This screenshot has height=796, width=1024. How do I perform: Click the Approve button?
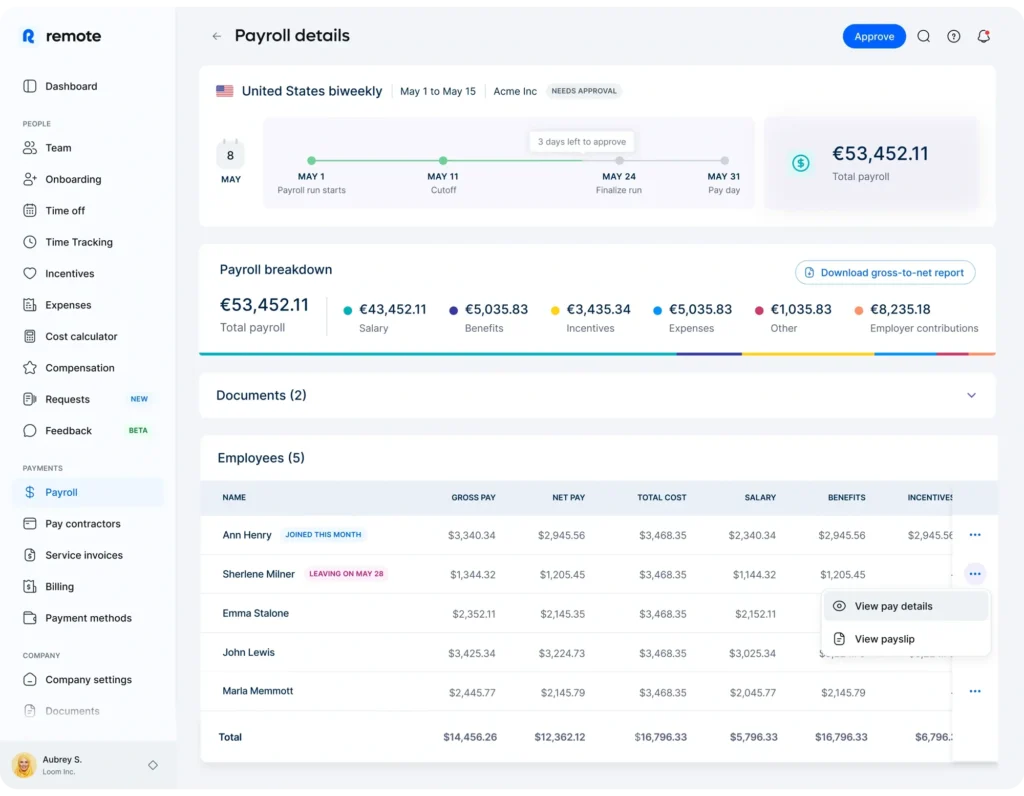click(x=873, y=36)
